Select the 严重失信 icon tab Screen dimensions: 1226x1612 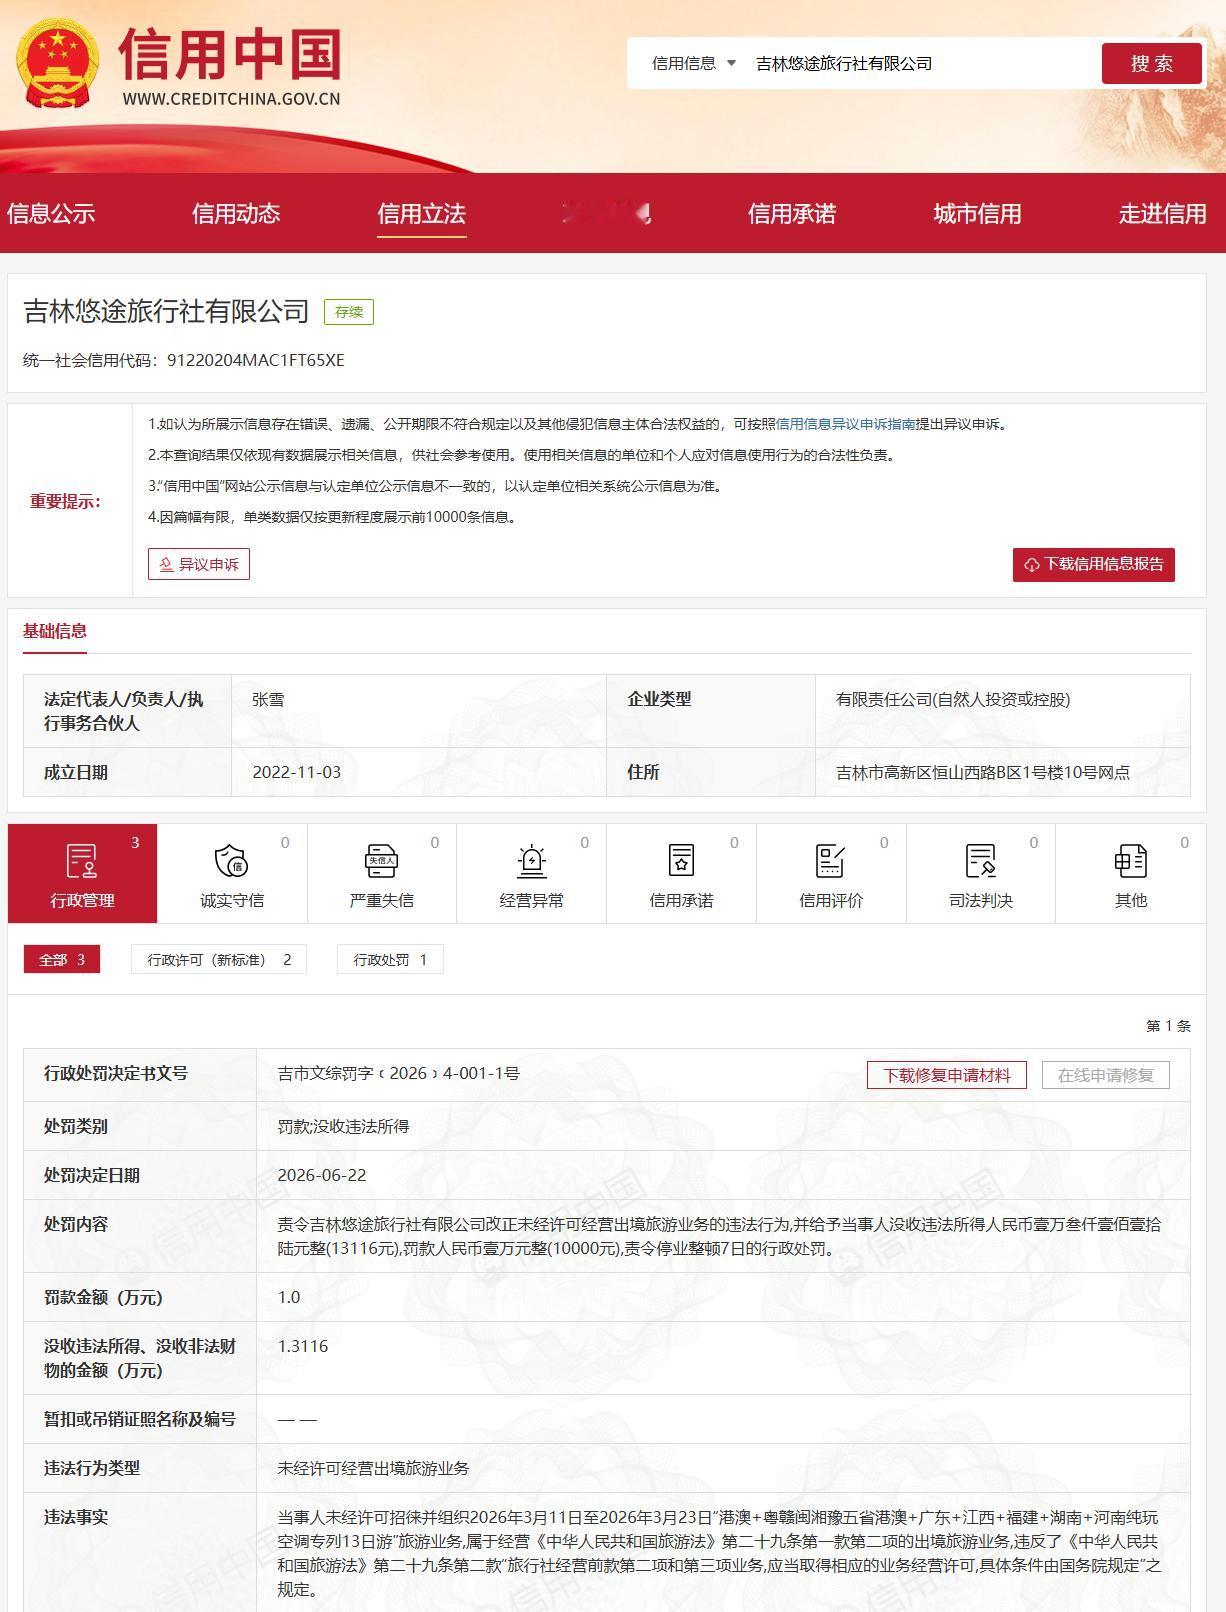tap(382, 873)
